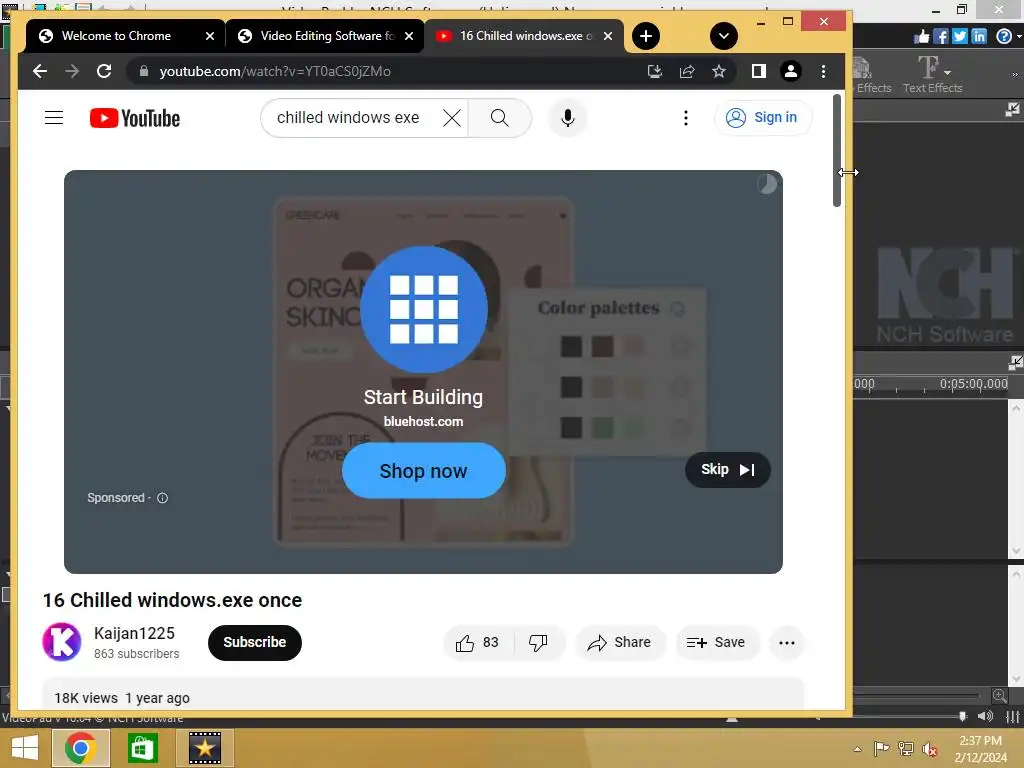
Task: Open VideoPad audio mixer levels icon
Action: [1012, 716]
